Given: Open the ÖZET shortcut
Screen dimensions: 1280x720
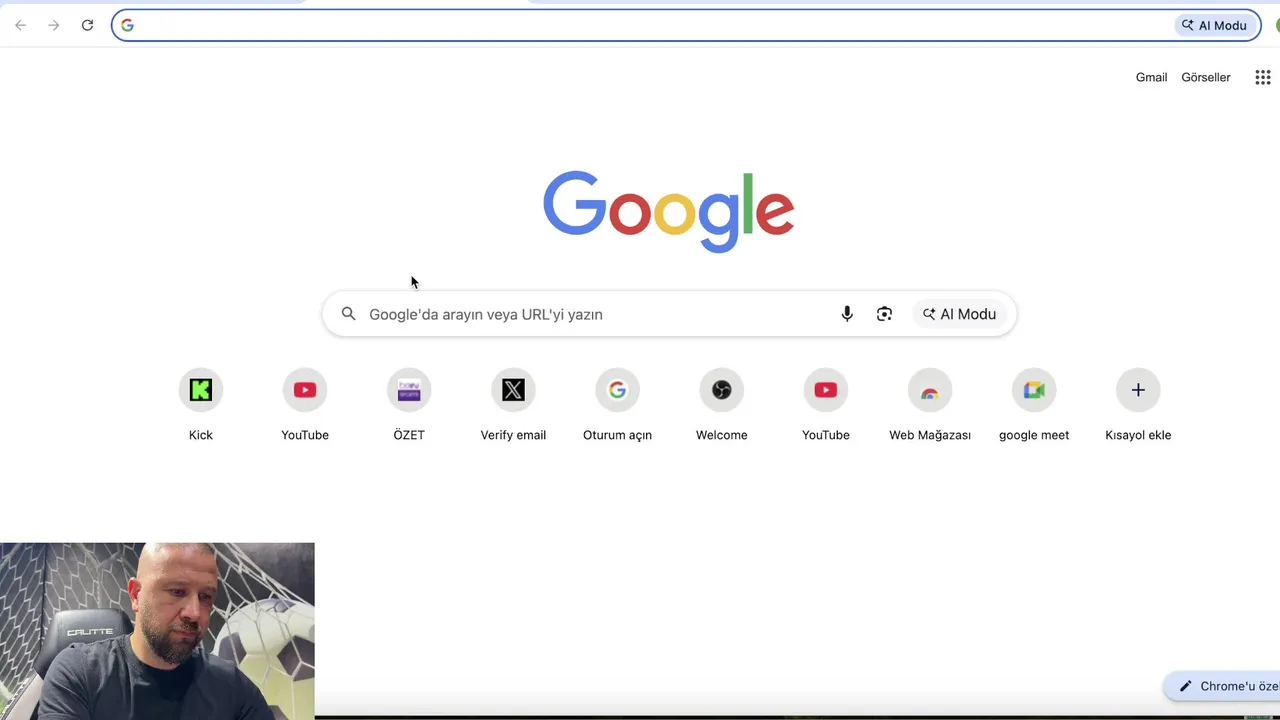Looking at the screenshot, I should pyautogui.click(x=409, y=405).
